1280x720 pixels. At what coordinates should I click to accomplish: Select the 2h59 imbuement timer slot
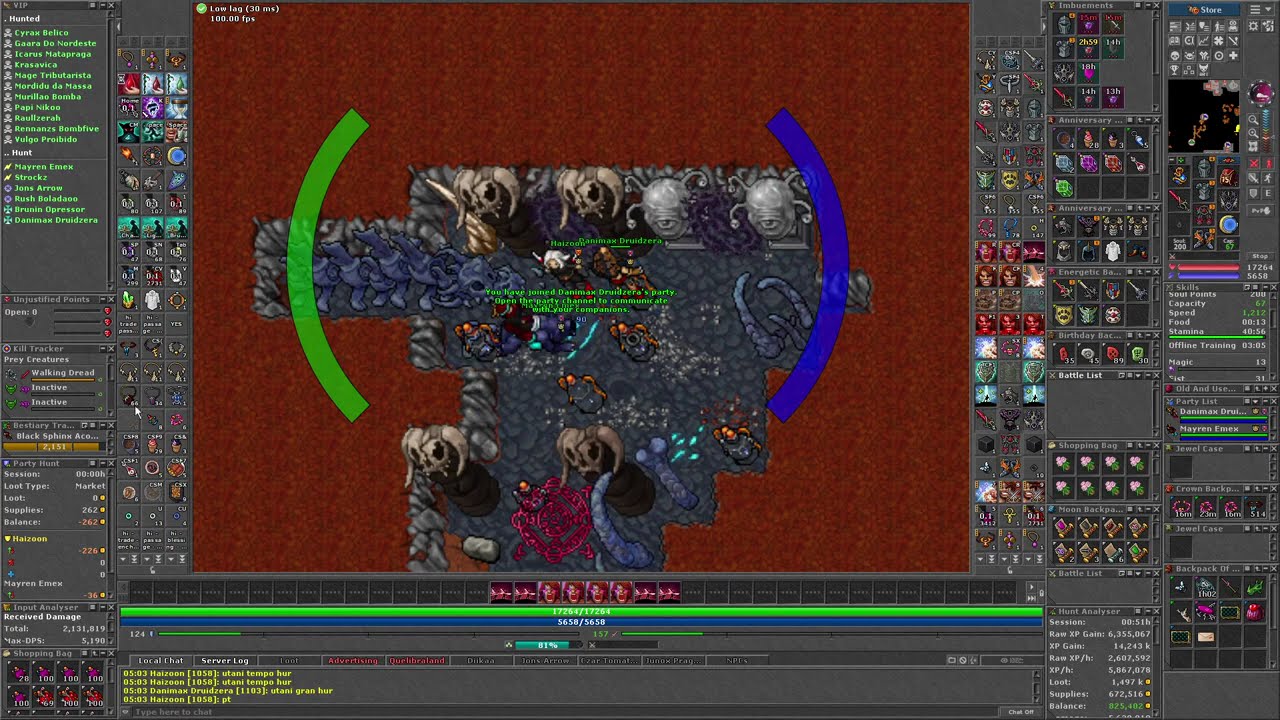(1088, 48)
